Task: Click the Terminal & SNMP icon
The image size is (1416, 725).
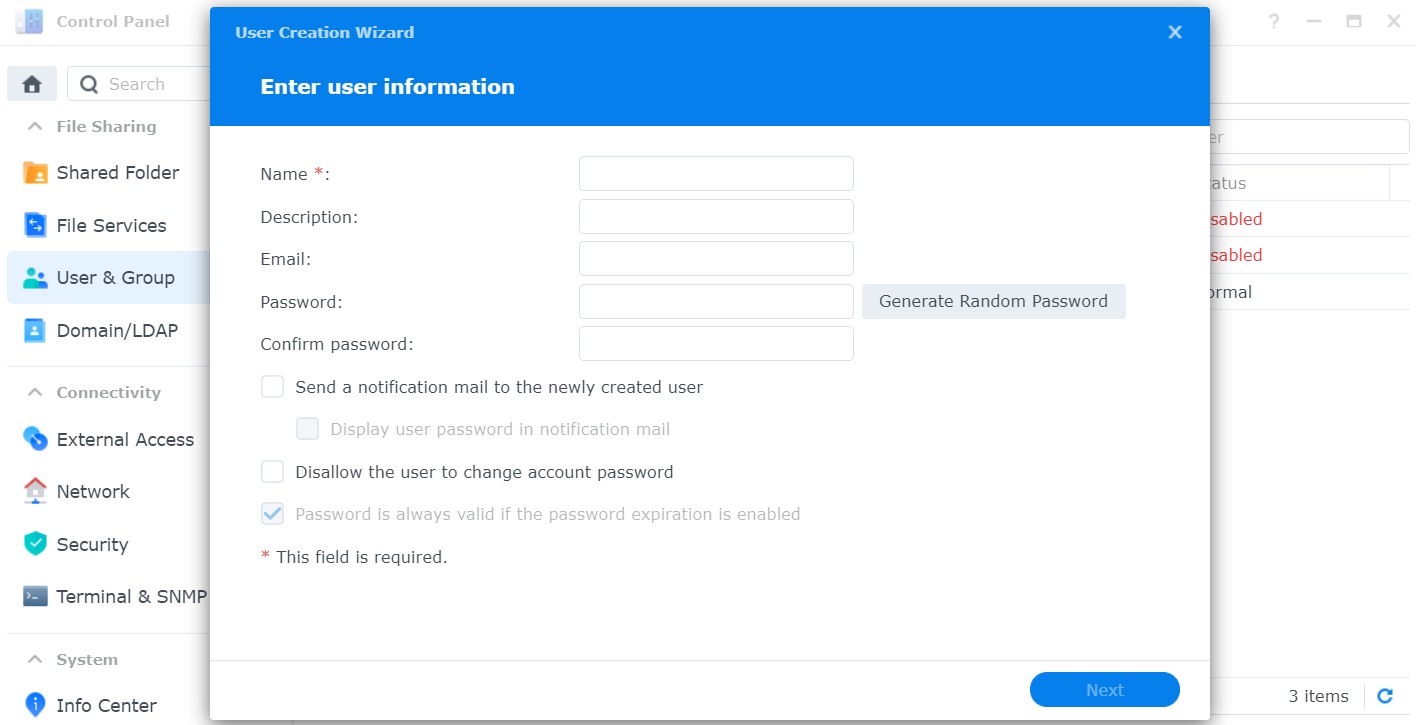Action: pos(35,596)
